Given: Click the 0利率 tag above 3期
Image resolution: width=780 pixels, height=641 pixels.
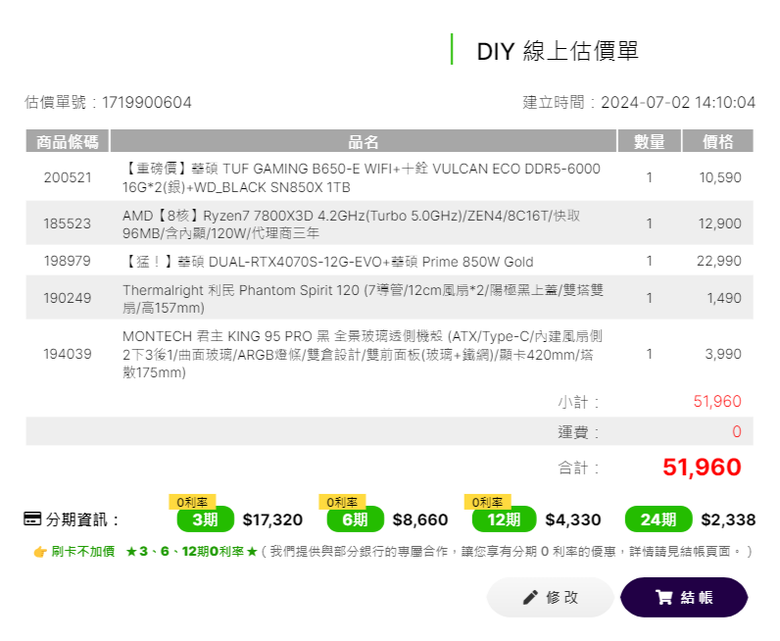Looking at the screenshot, I should [192, 502].
